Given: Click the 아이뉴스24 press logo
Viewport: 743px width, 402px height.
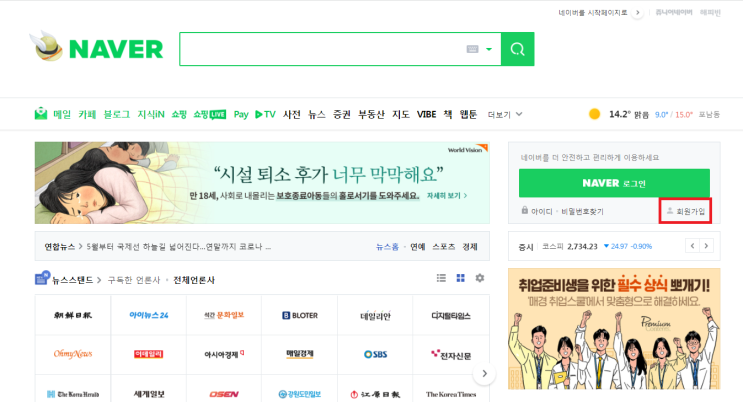Looking at the screenshot, I should [x=149, y=315].
